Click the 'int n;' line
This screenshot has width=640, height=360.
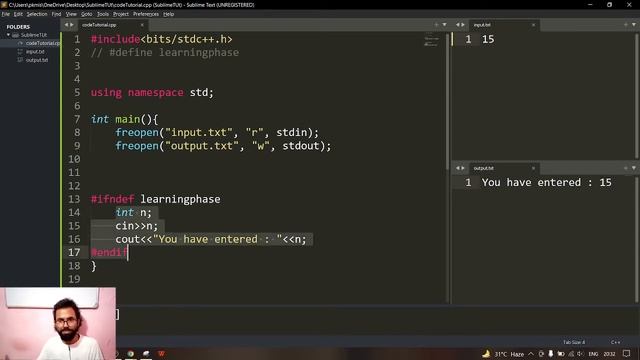coord(133,213)
